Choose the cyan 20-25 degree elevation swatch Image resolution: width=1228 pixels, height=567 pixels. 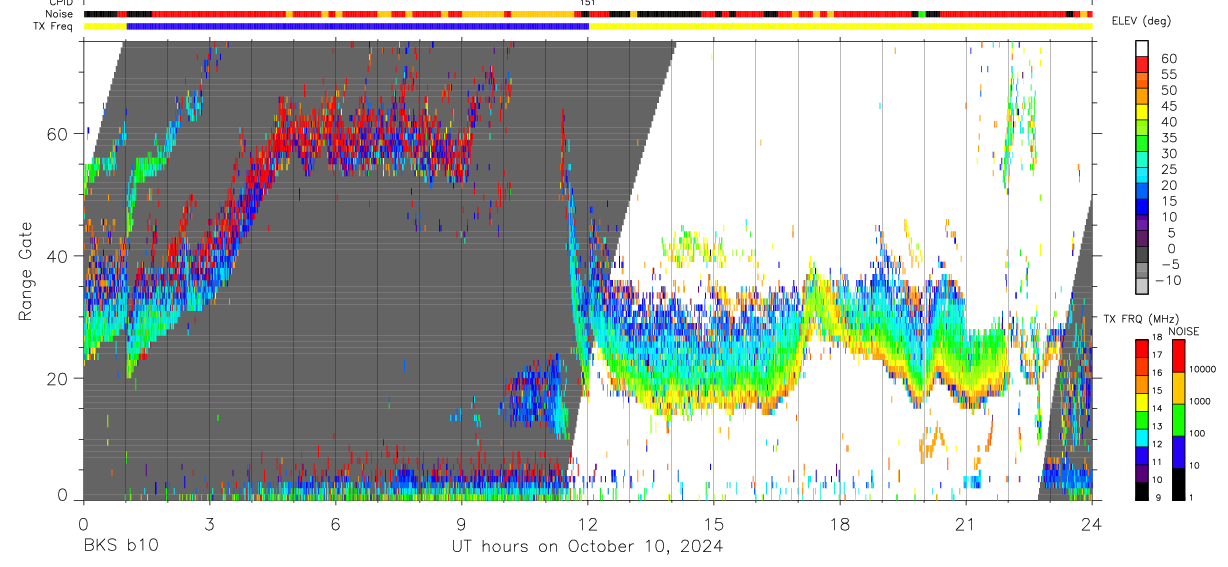coord(1143,174)
